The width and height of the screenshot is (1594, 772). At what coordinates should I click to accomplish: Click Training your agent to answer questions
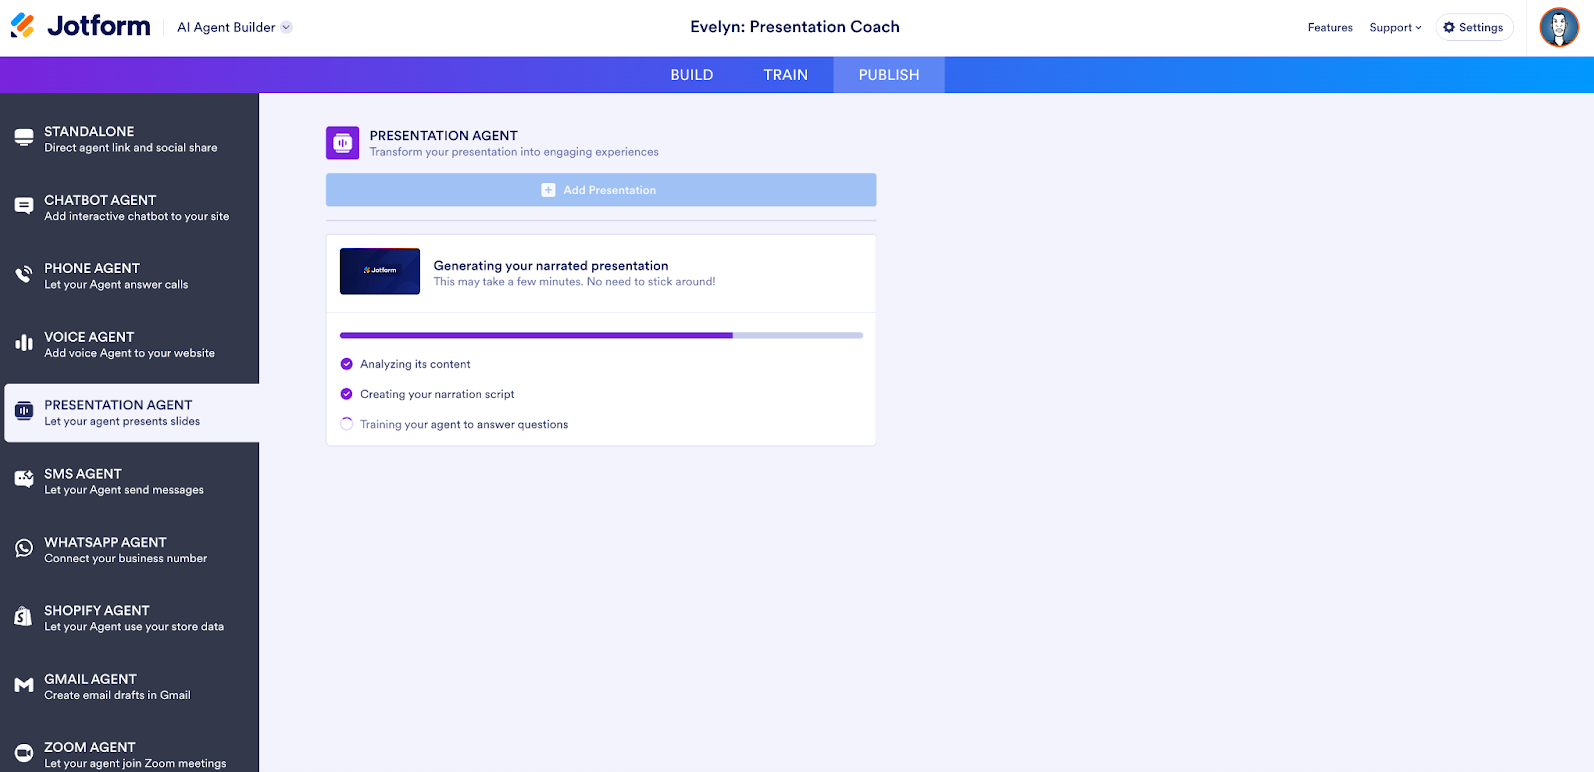[x=464, y=424]
